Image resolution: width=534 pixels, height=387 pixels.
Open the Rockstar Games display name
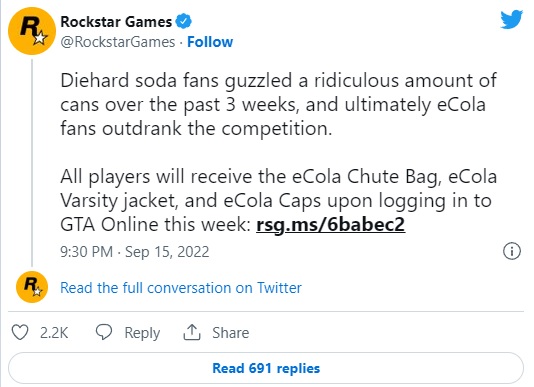click(x=116, y=22)
